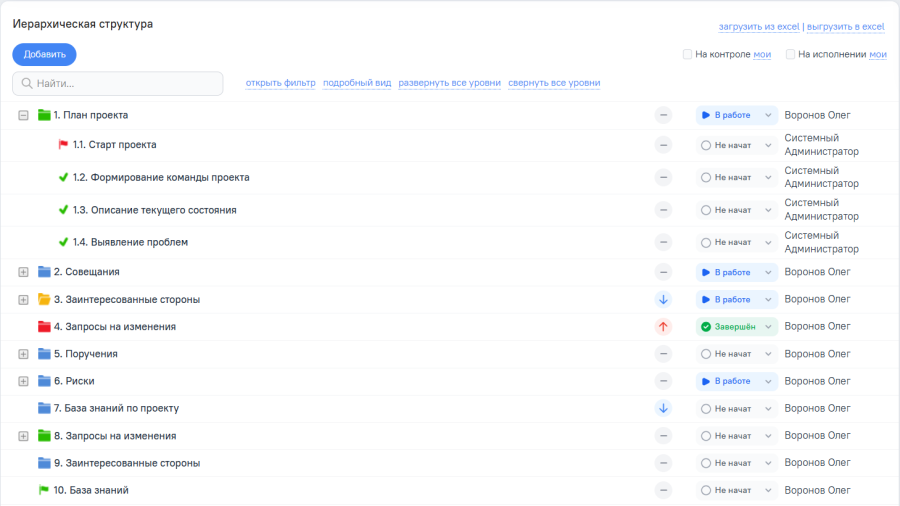Click green folder icon of План проекта
Viewport: 900px width, 506px height.
[44, 115]
